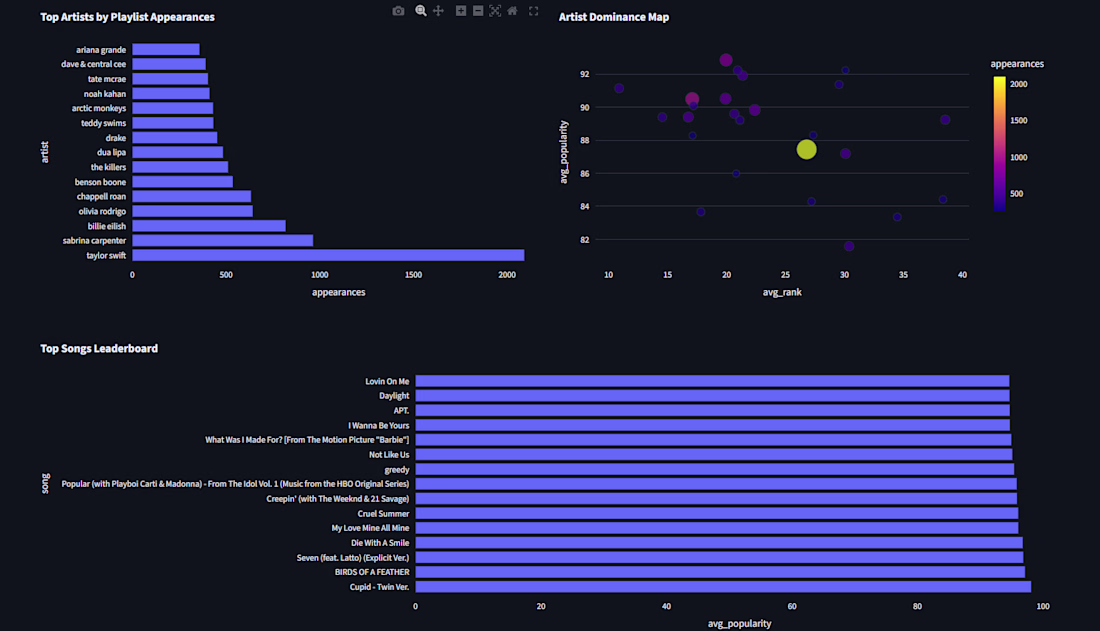Select the Cruel Summer bar
Viewport: 1100px width, 631px height.
coord(717,513)
